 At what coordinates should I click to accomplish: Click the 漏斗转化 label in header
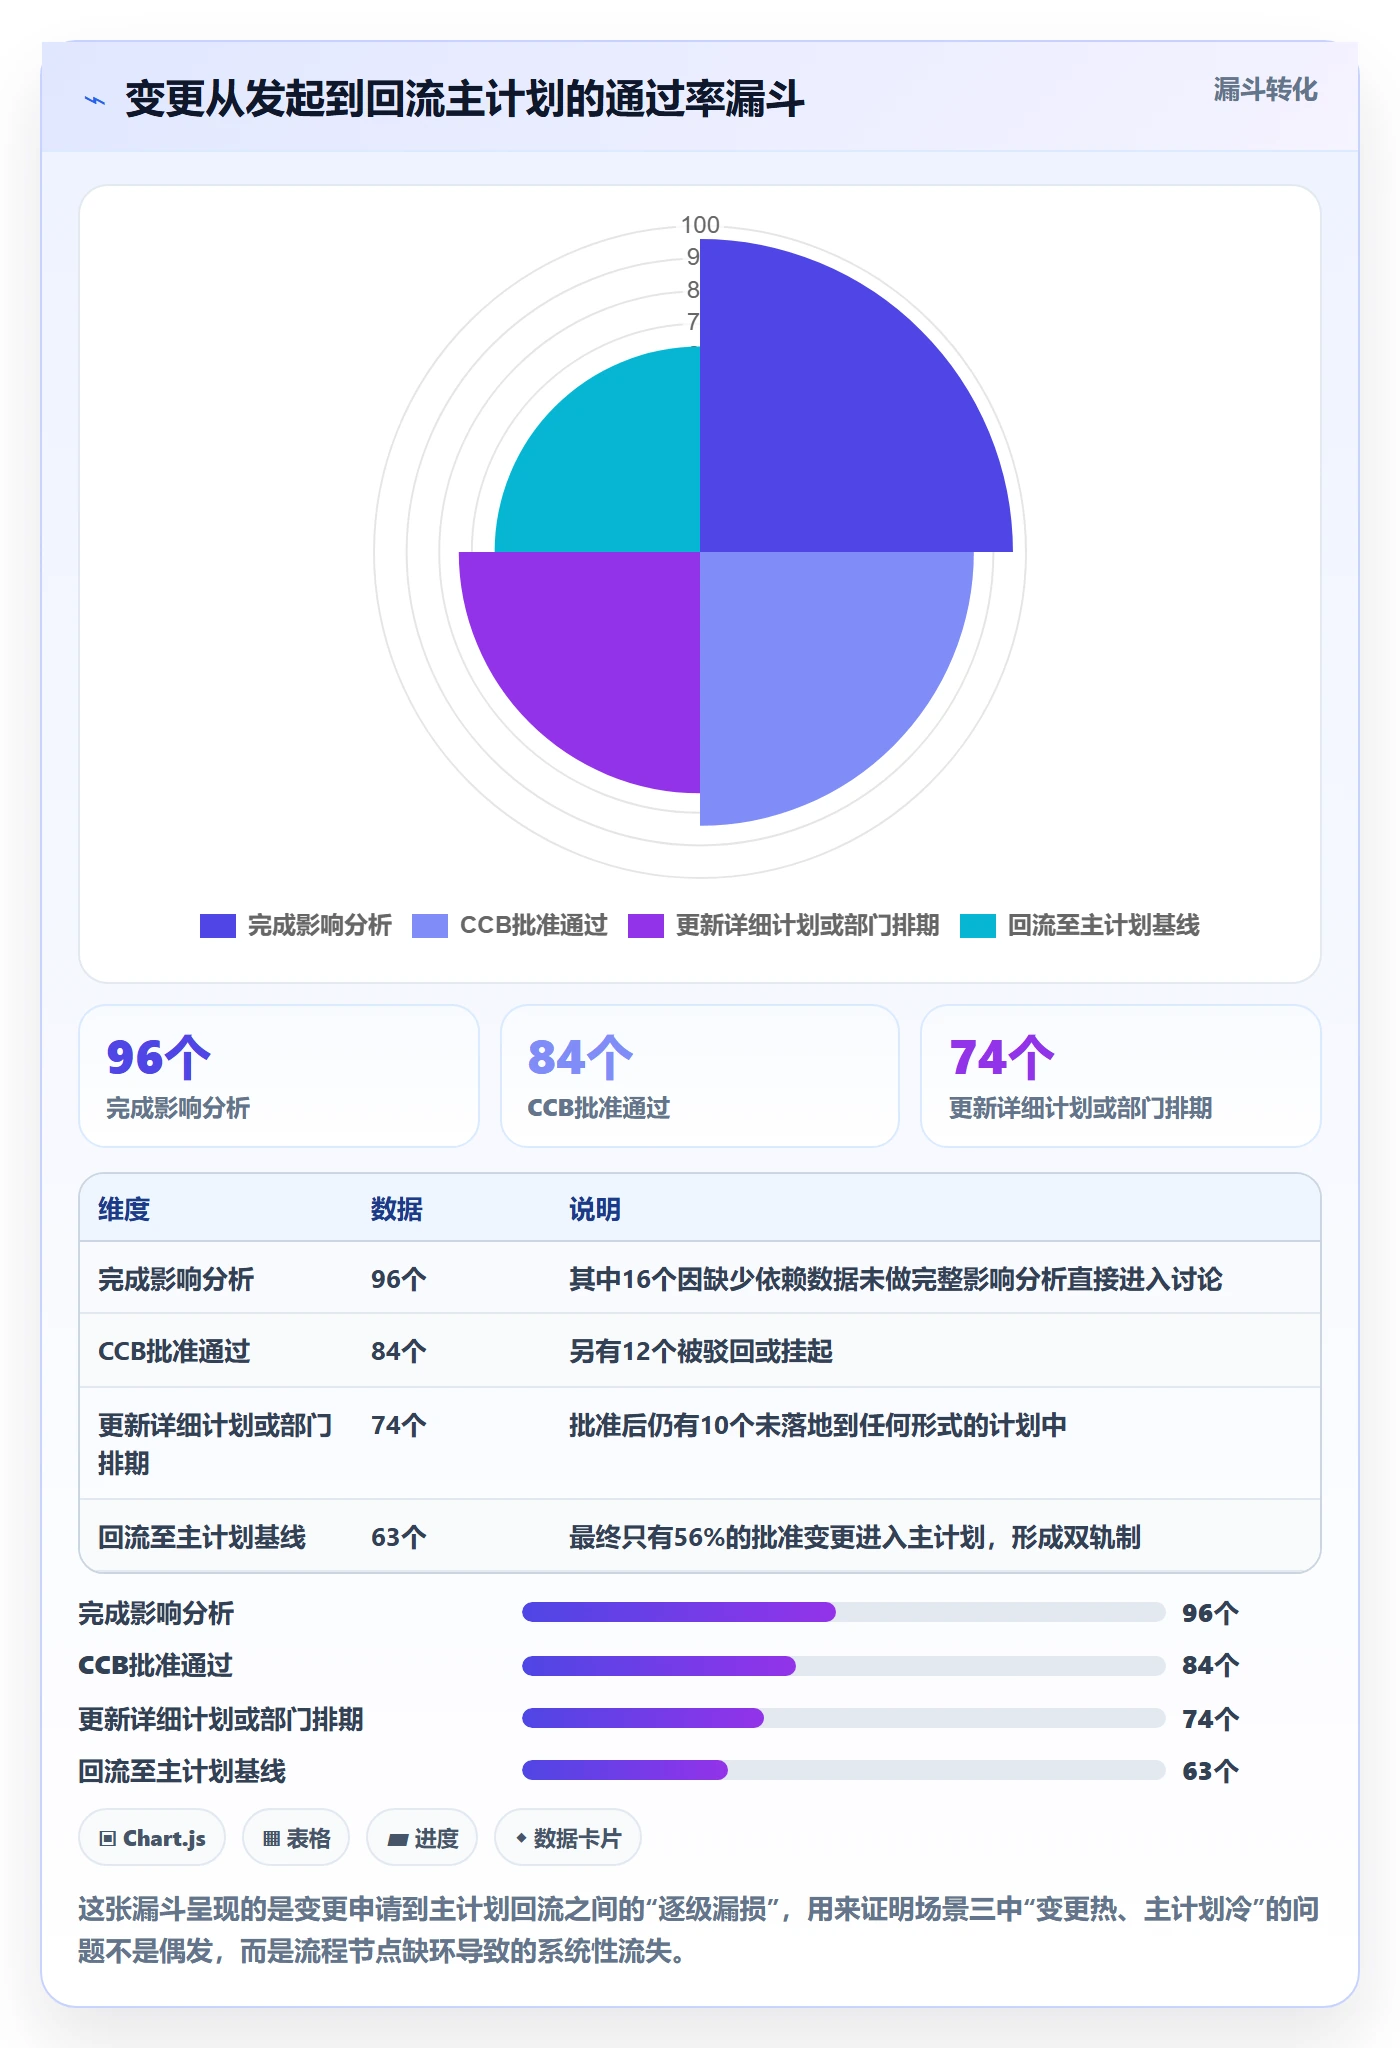(1265, 90)
